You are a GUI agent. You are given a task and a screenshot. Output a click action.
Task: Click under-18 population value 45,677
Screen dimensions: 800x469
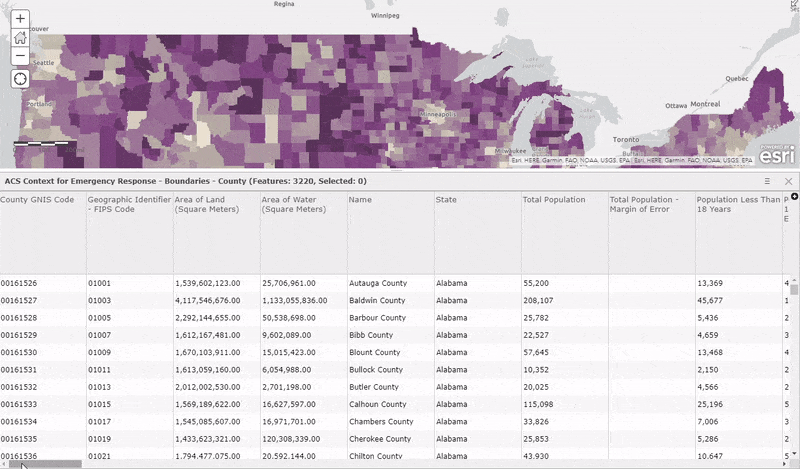click(x=710, y=301)
